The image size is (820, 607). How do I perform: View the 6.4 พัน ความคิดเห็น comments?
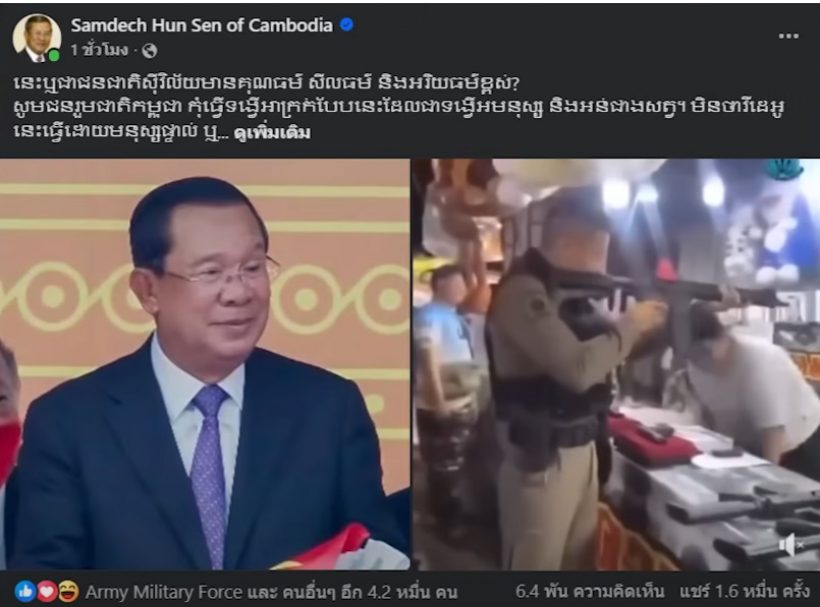tap(589, 591)
